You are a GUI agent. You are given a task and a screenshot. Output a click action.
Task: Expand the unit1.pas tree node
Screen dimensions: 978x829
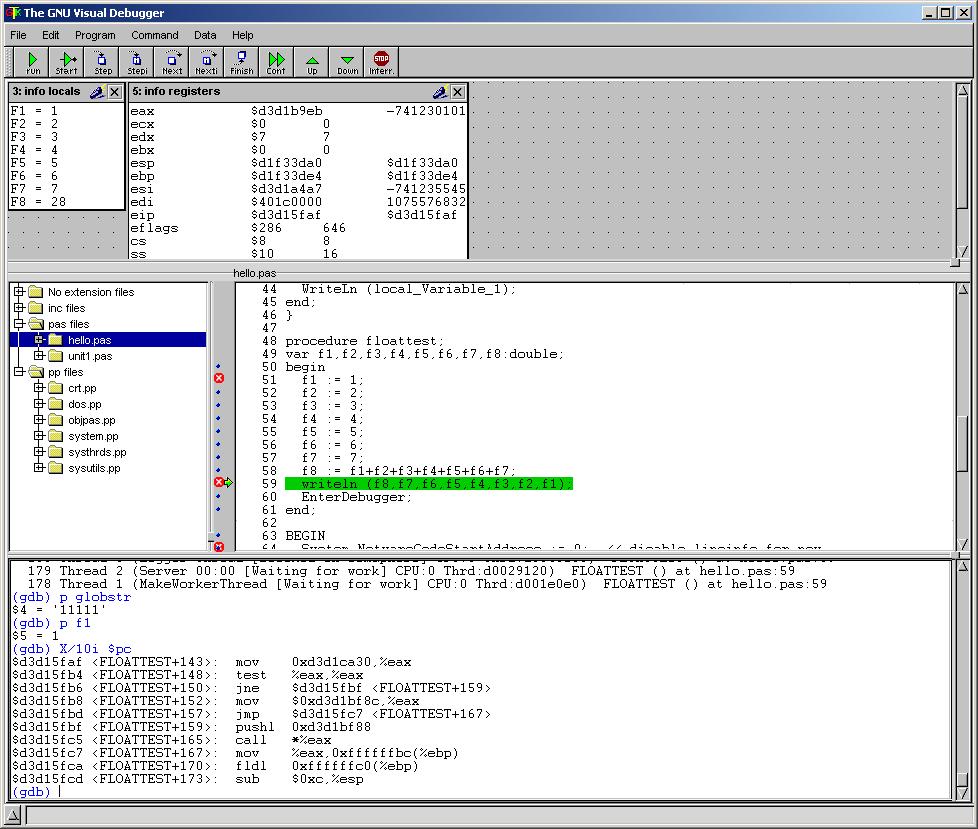pyautogui.click(x=39, y=356)
